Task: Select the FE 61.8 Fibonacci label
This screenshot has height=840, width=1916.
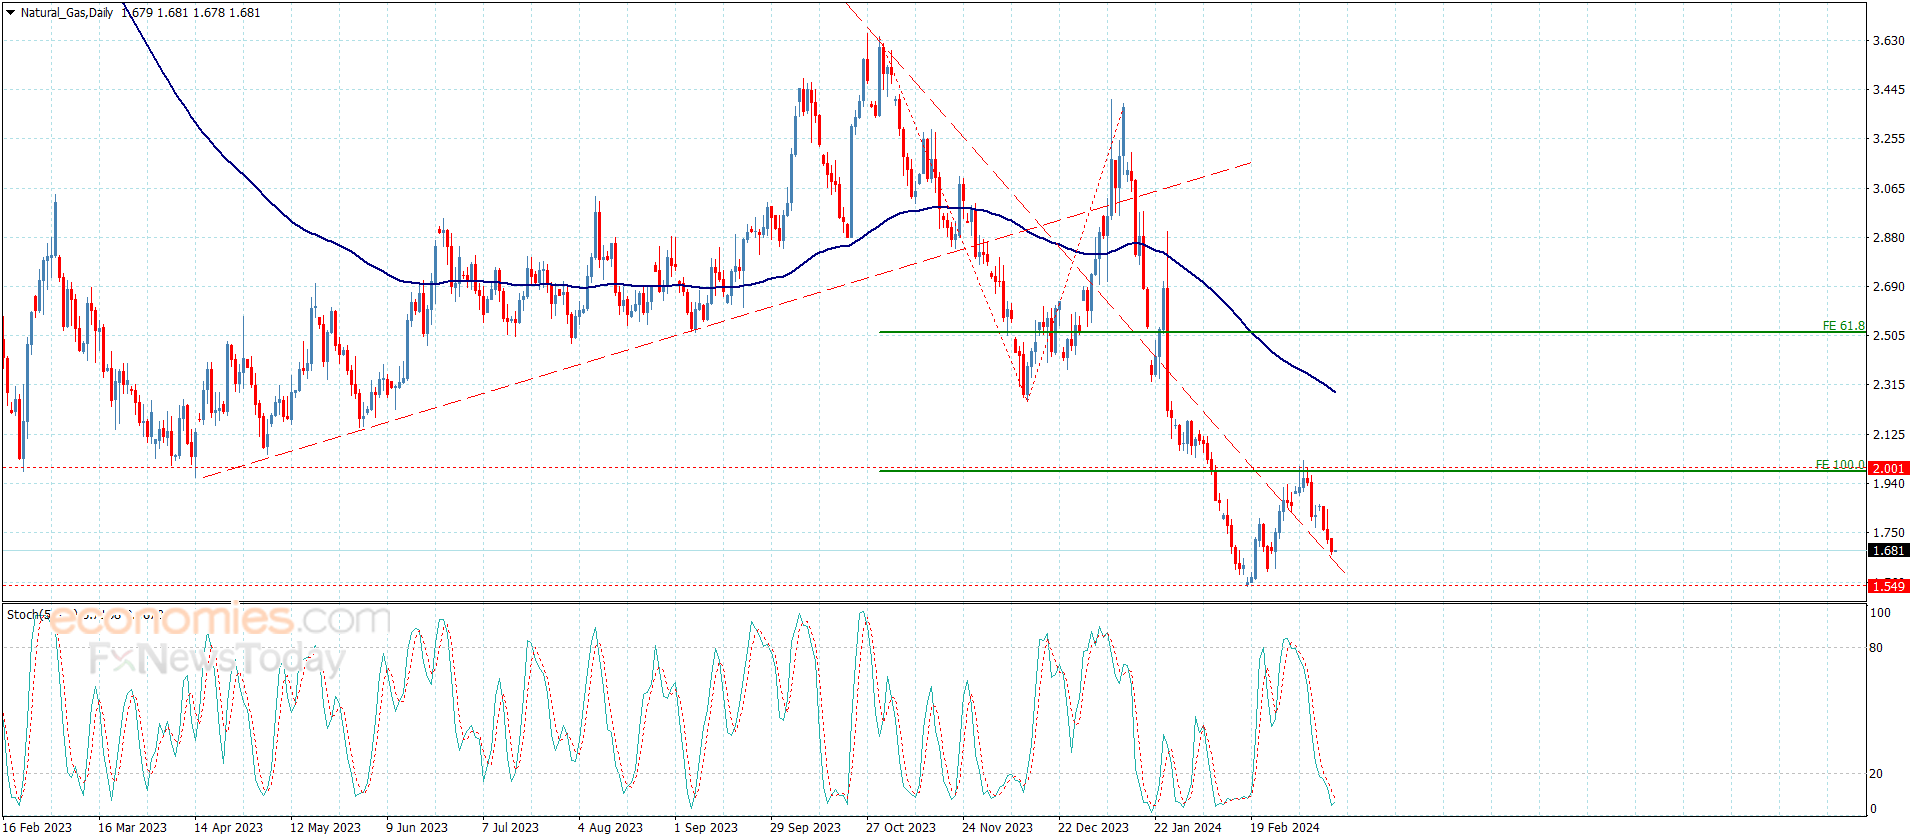Action: [x=1842, y=326]
